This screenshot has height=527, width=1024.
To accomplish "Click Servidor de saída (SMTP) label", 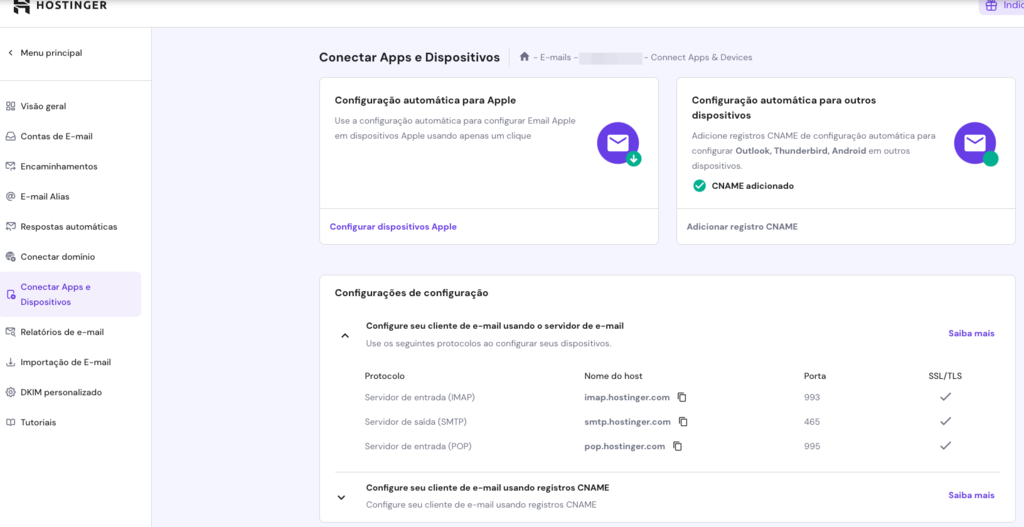I will [416, 422].
